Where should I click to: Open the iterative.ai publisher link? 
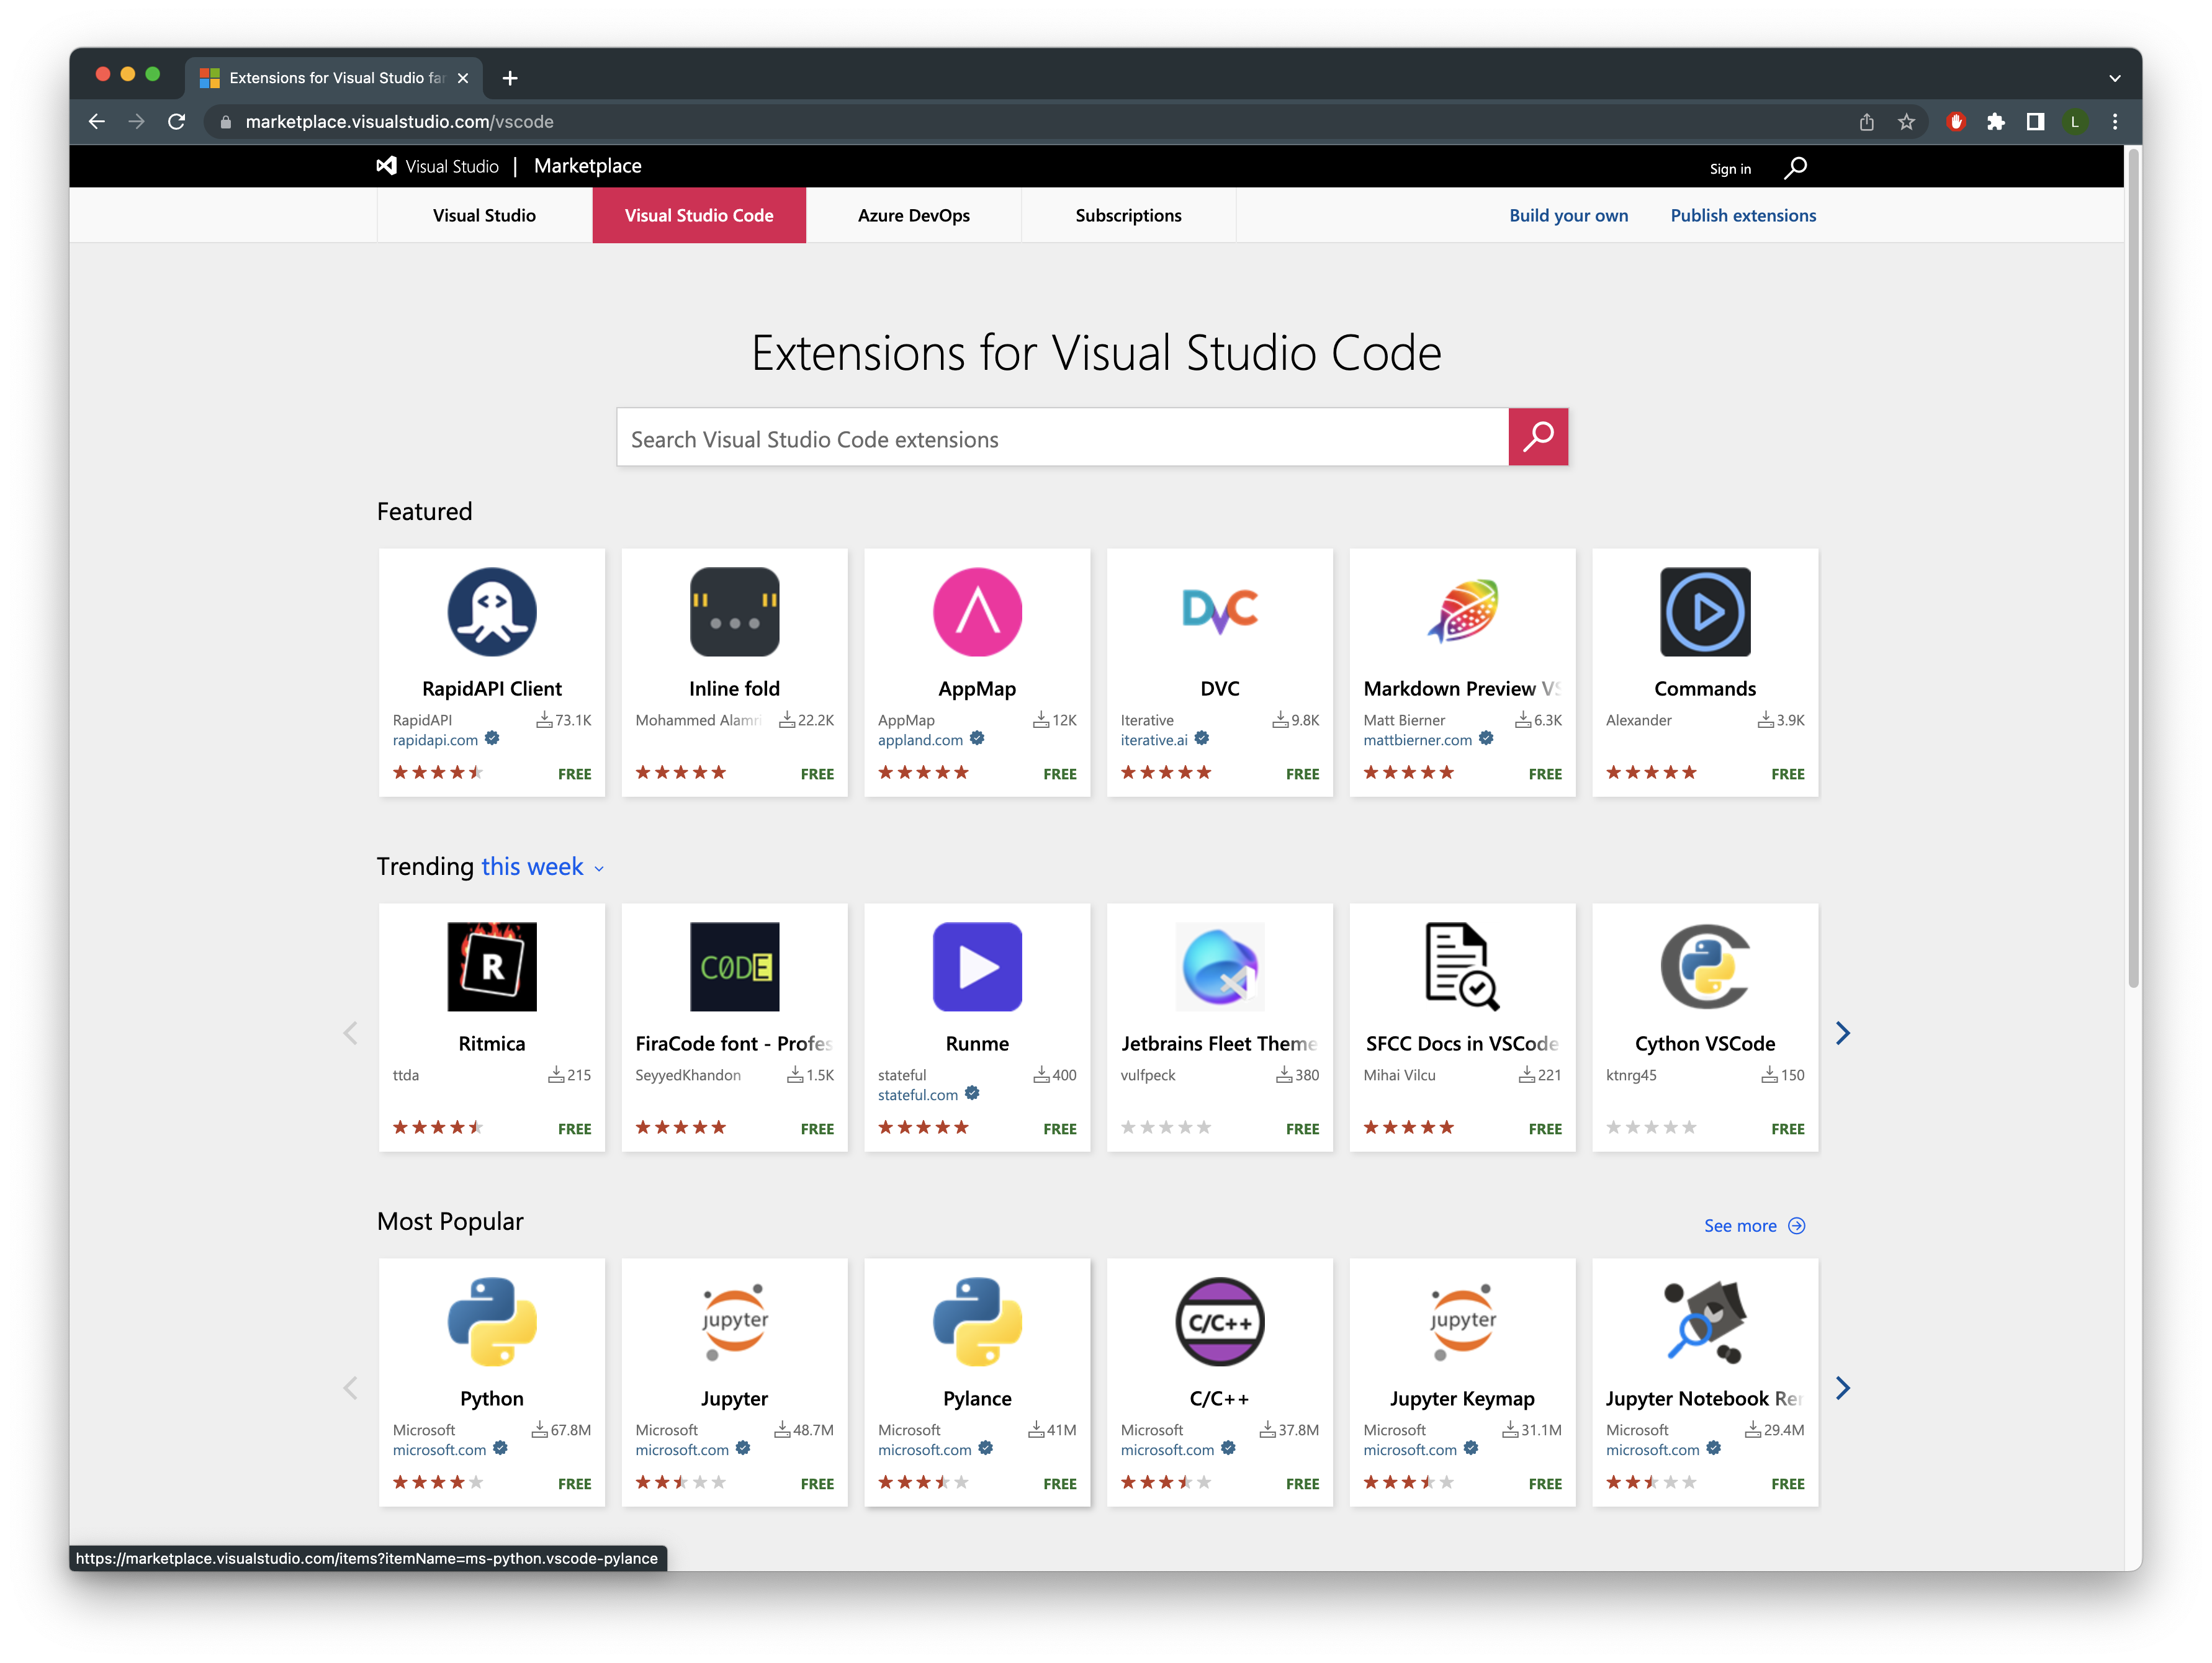(1154, 739)
